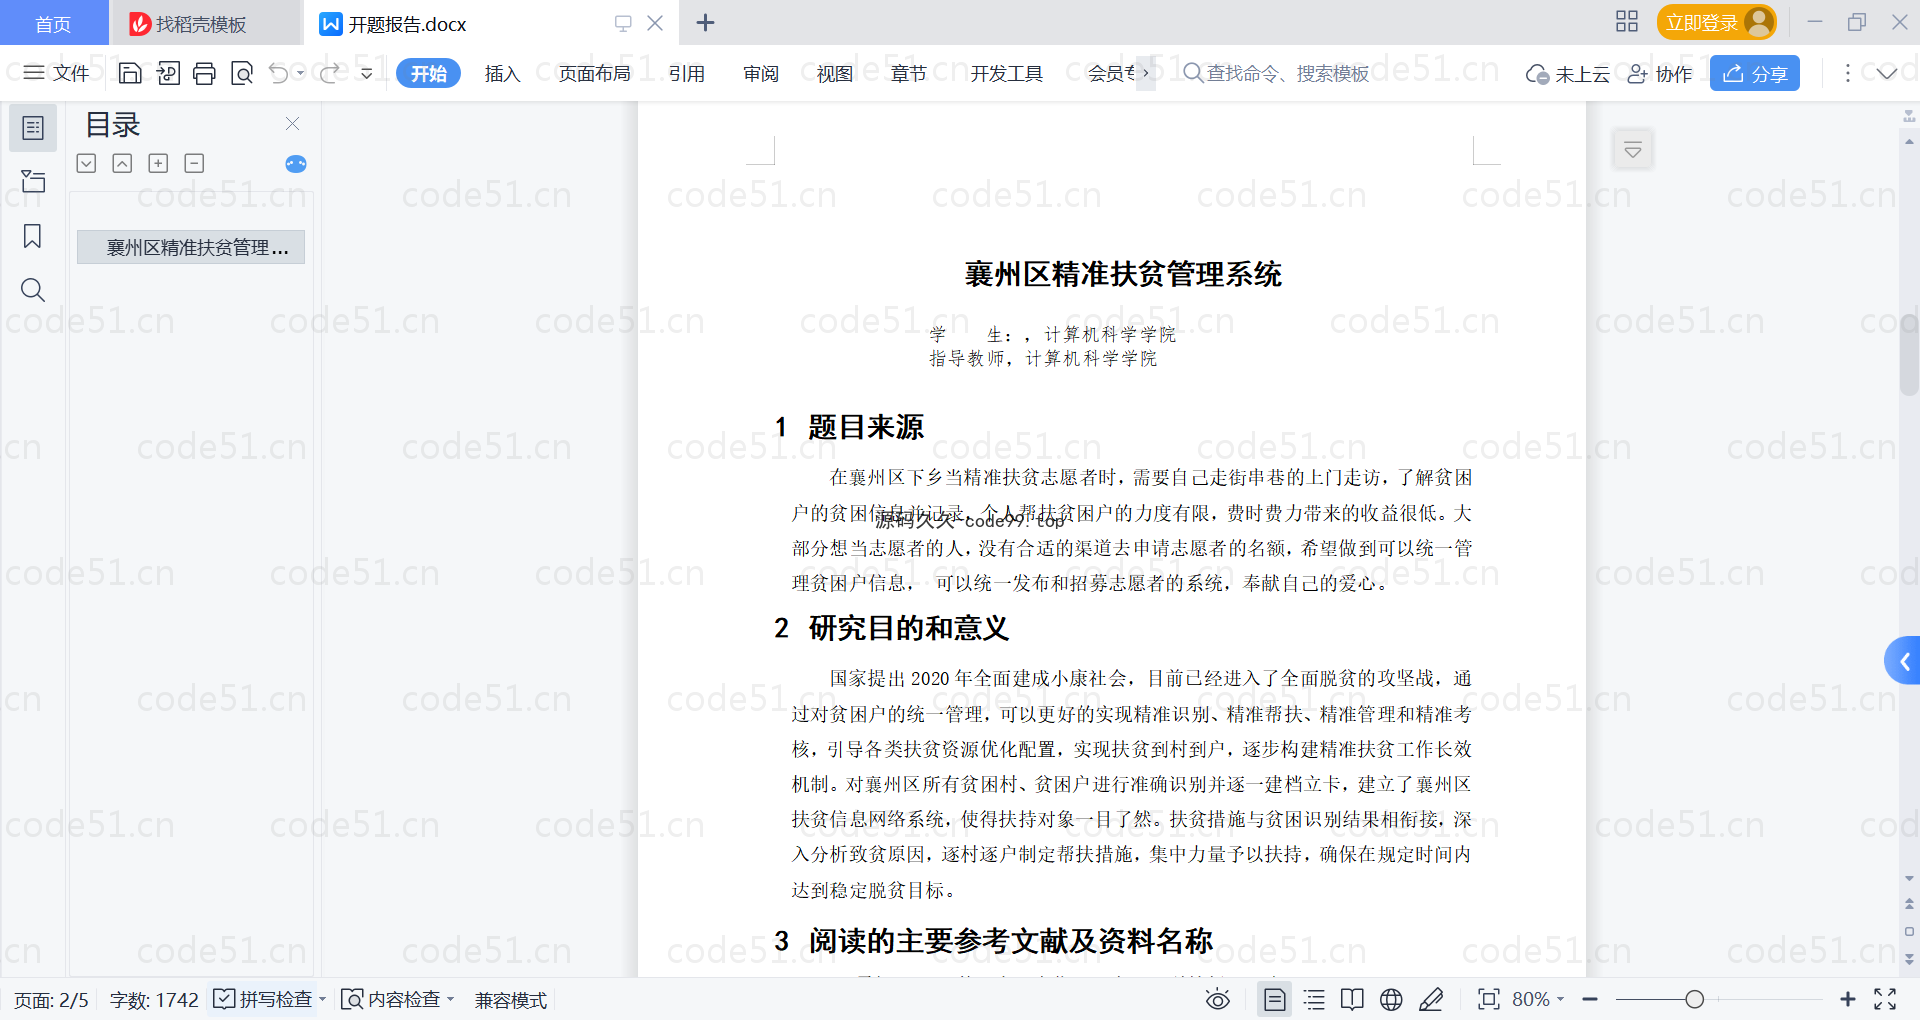The height and width of the screenshot is (1020, 1920).
Task: Open the window grid workspace icon
Action: (x=1627, y=22)
